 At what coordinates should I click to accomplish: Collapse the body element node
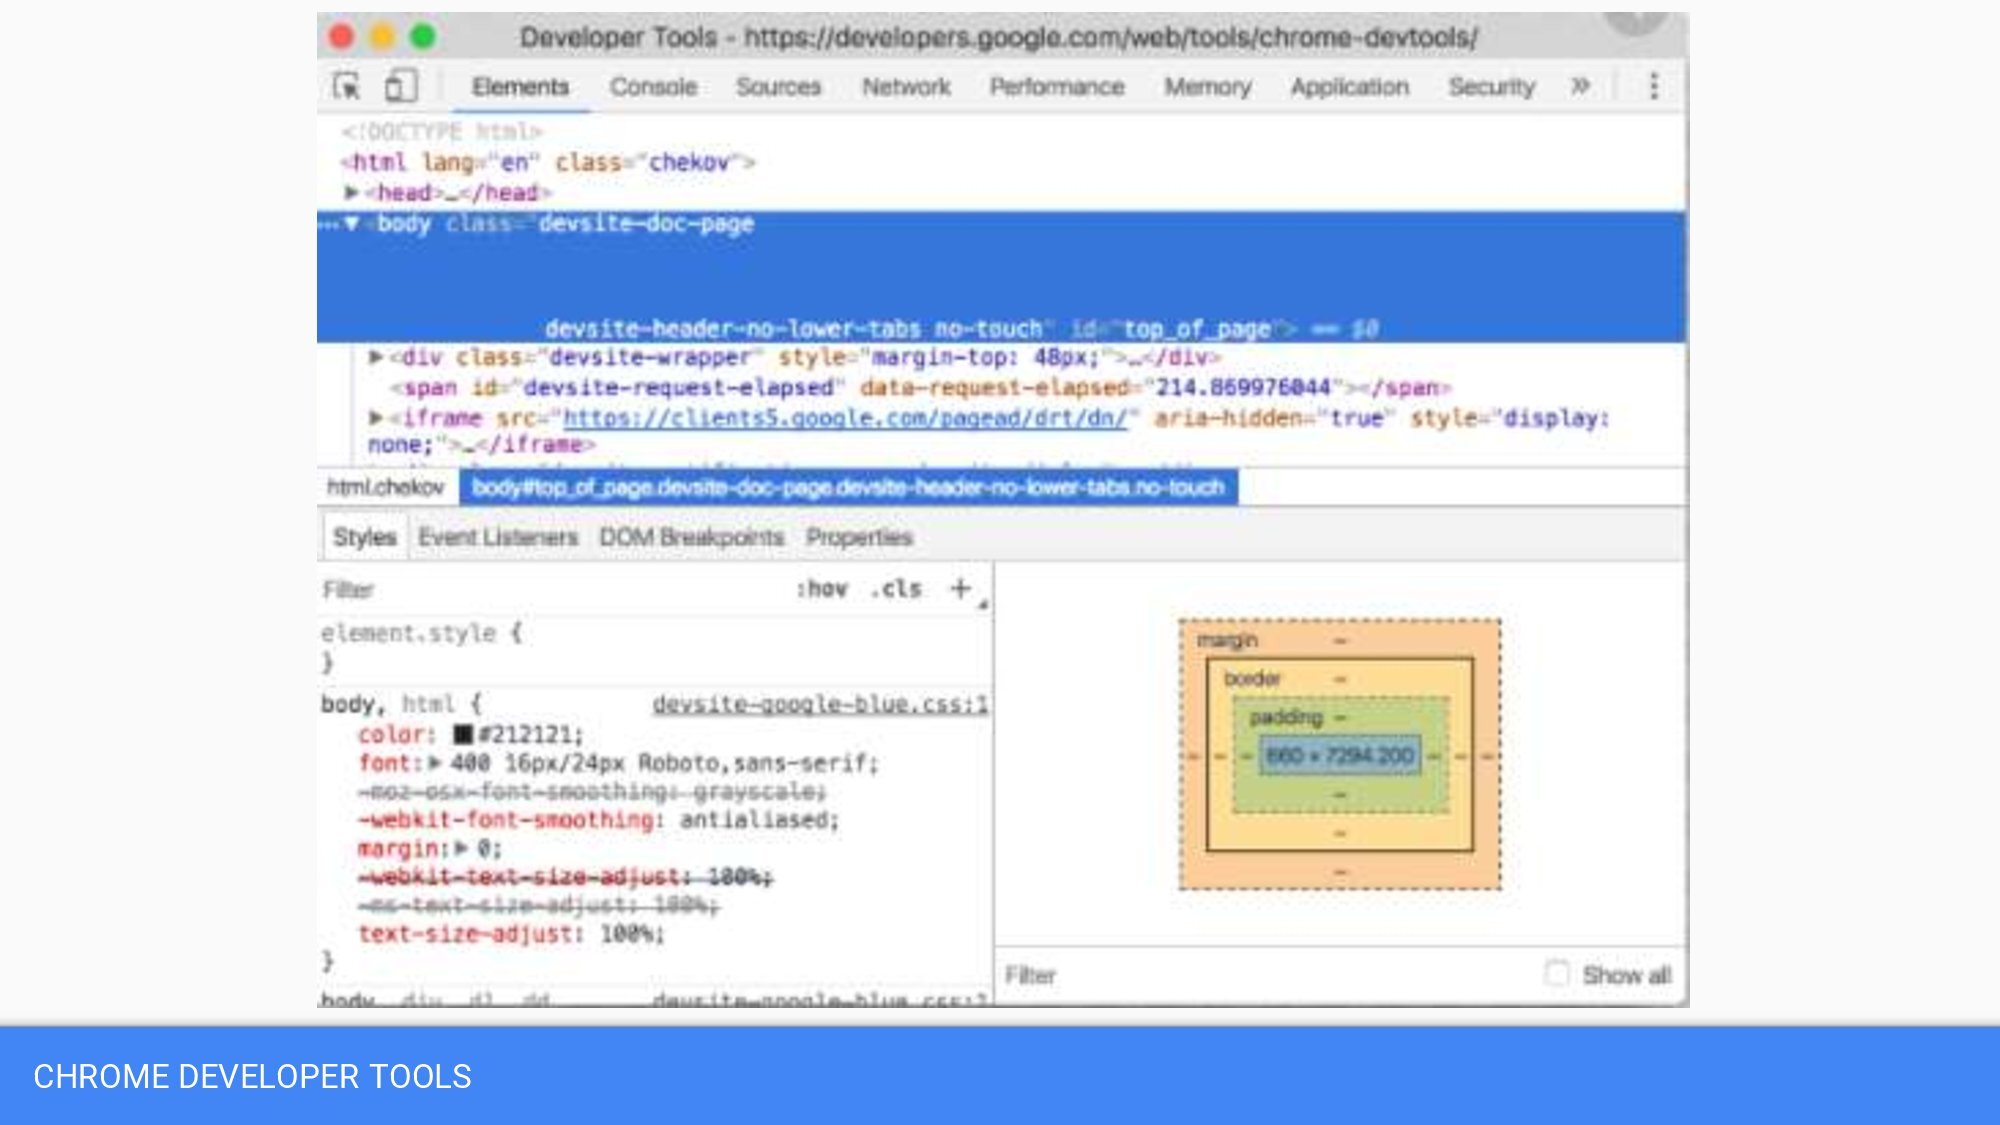(352, 224)
